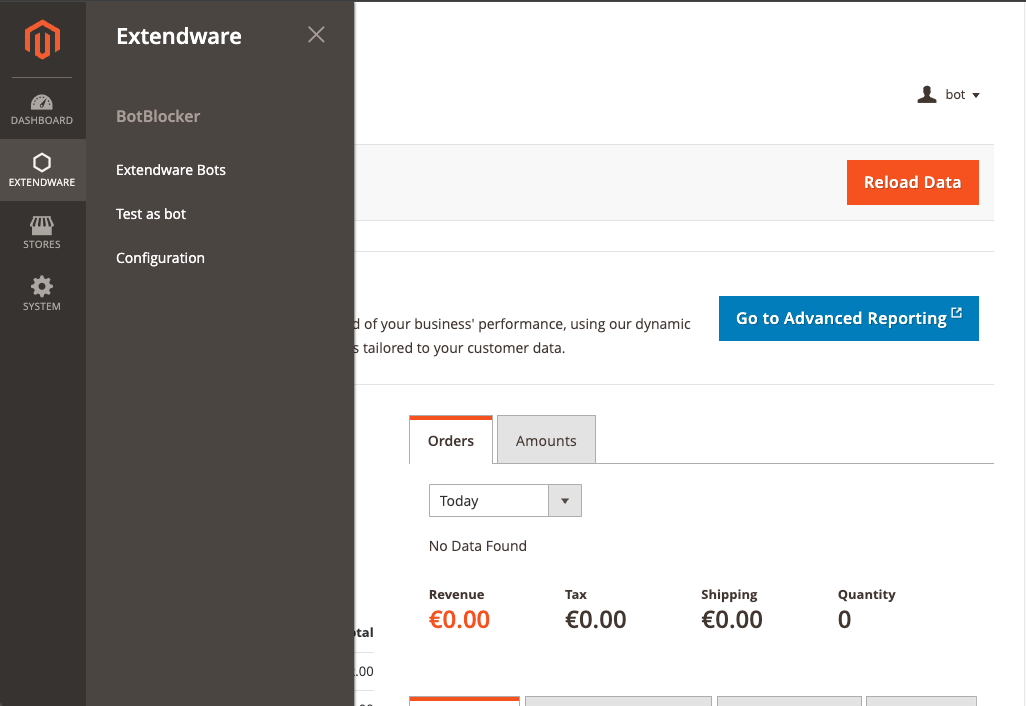Switch to the Amounts tab
Image resolution: width=1026 pixels, height=706 pixels.
pos(546,440)
